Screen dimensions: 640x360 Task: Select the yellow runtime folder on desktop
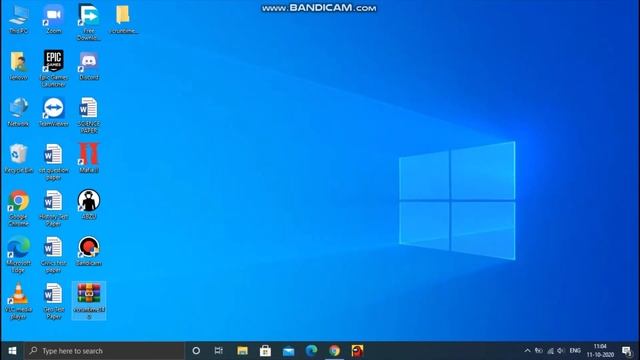(123, 20)
